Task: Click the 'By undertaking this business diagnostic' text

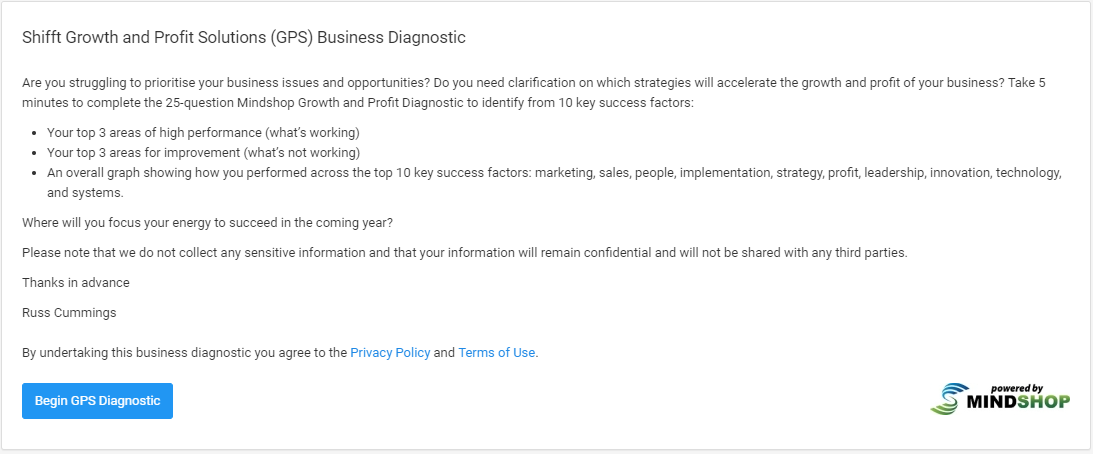Action: 185,353
